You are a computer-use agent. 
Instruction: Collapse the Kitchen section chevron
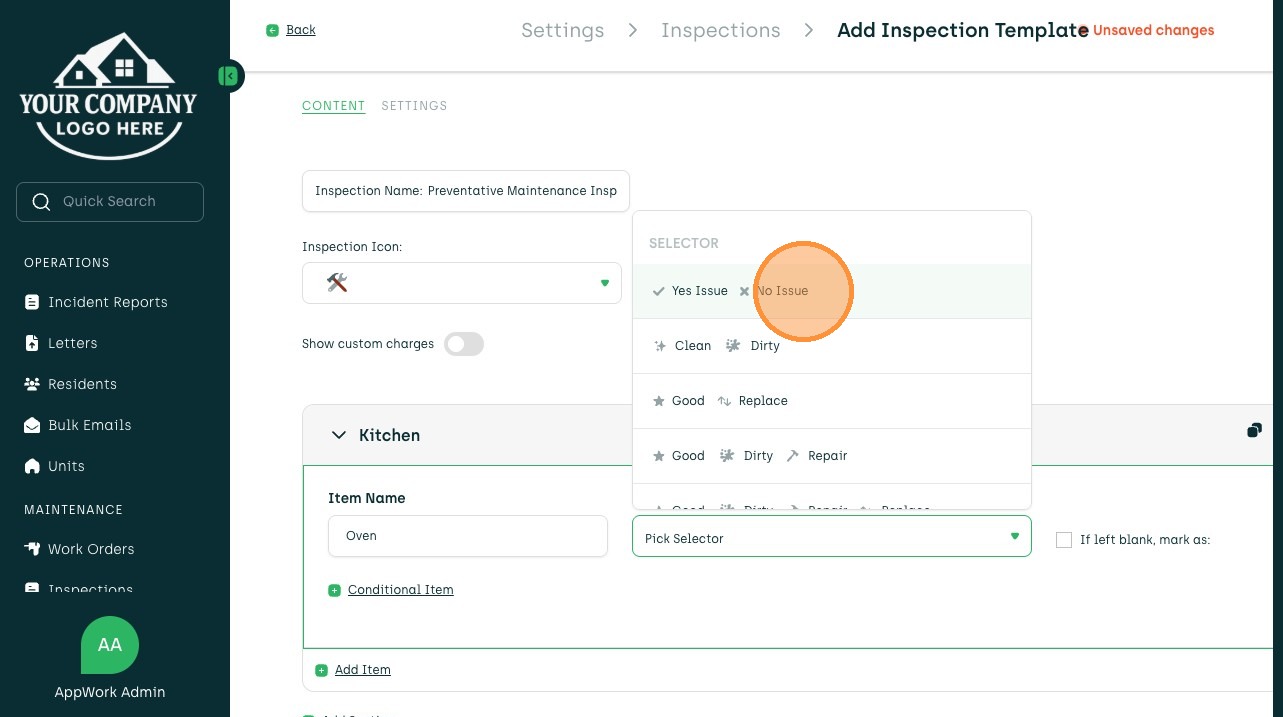(x=337, y=435)
